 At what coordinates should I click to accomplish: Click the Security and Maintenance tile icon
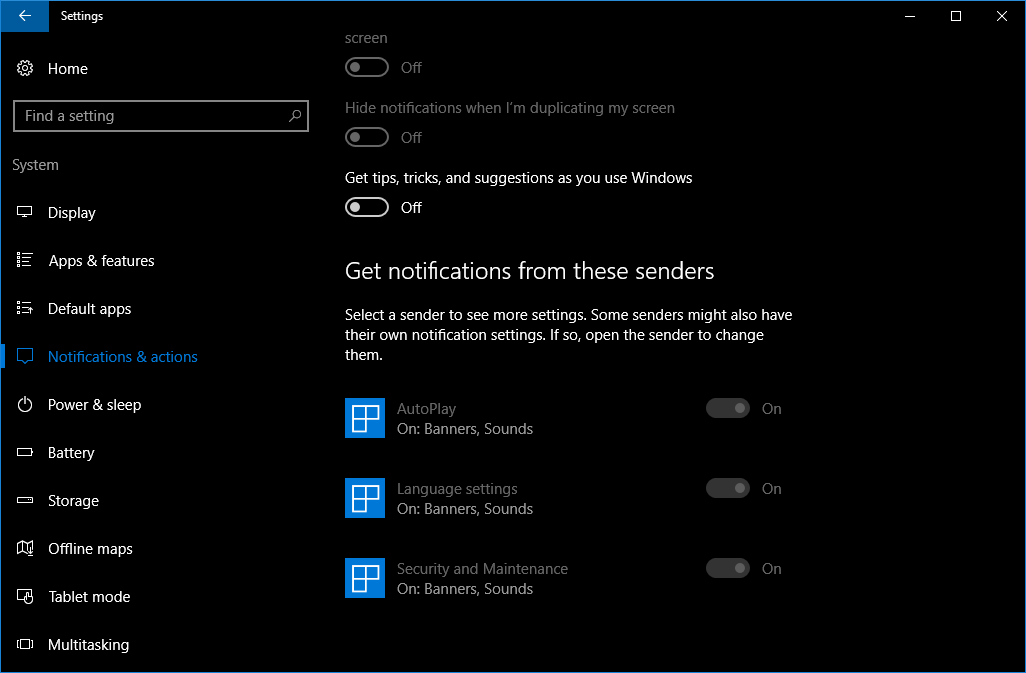coord(364,578)
